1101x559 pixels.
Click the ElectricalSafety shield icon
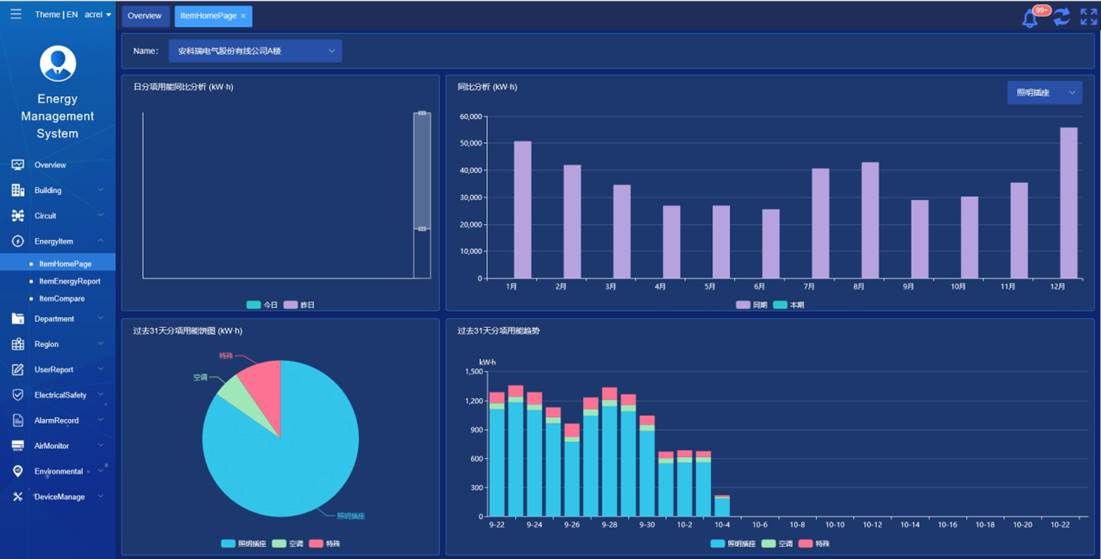[x=17, y=395]
